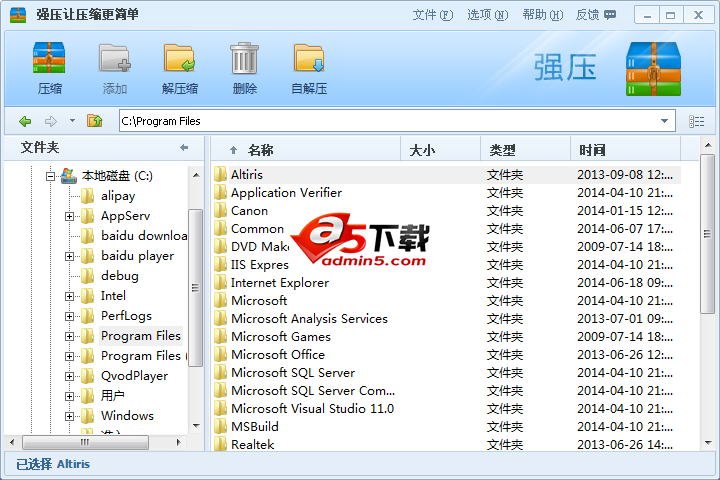Select the Internet Explorer folder icon
Image resolution: width=720 pixels, height=480 pixels.
[x=220, y=282]
